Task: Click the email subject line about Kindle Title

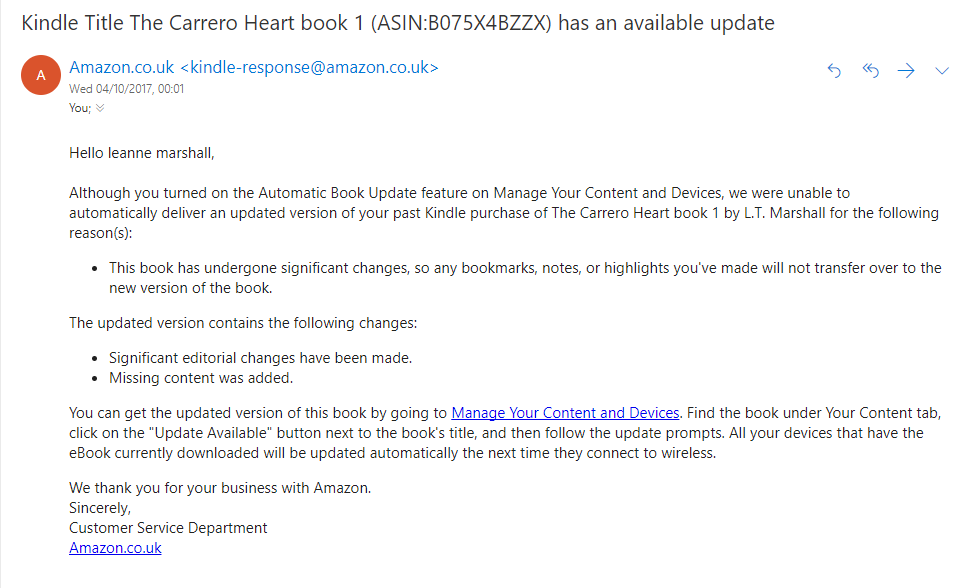Action: point(398,22)
